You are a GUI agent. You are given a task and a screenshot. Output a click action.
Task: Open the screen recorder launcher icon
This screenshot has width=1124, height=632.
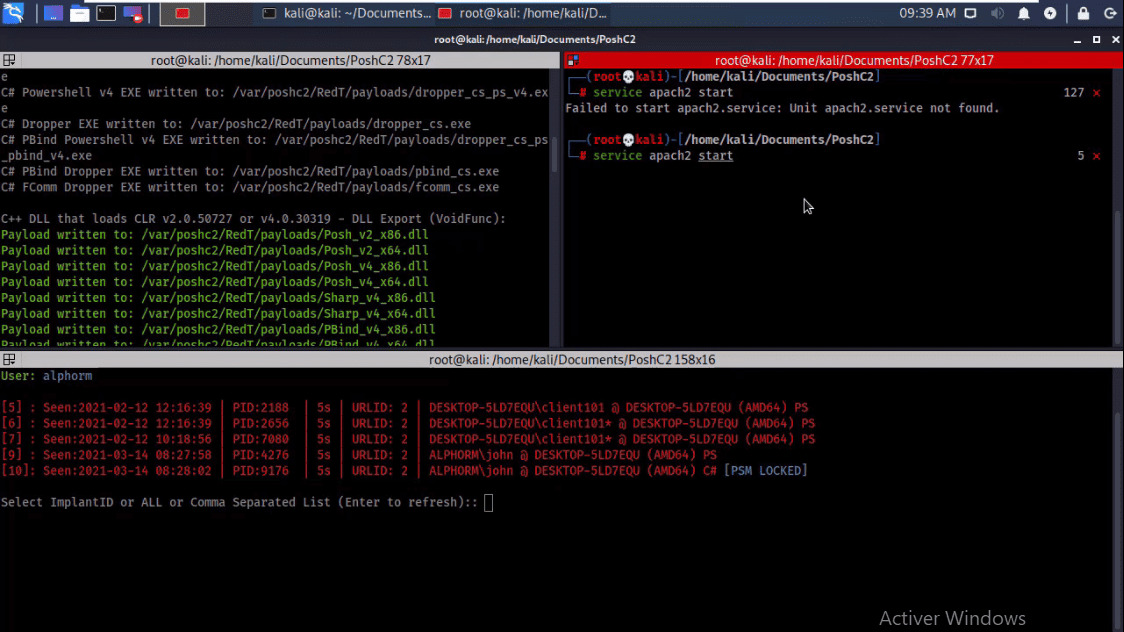click(133, 14)
